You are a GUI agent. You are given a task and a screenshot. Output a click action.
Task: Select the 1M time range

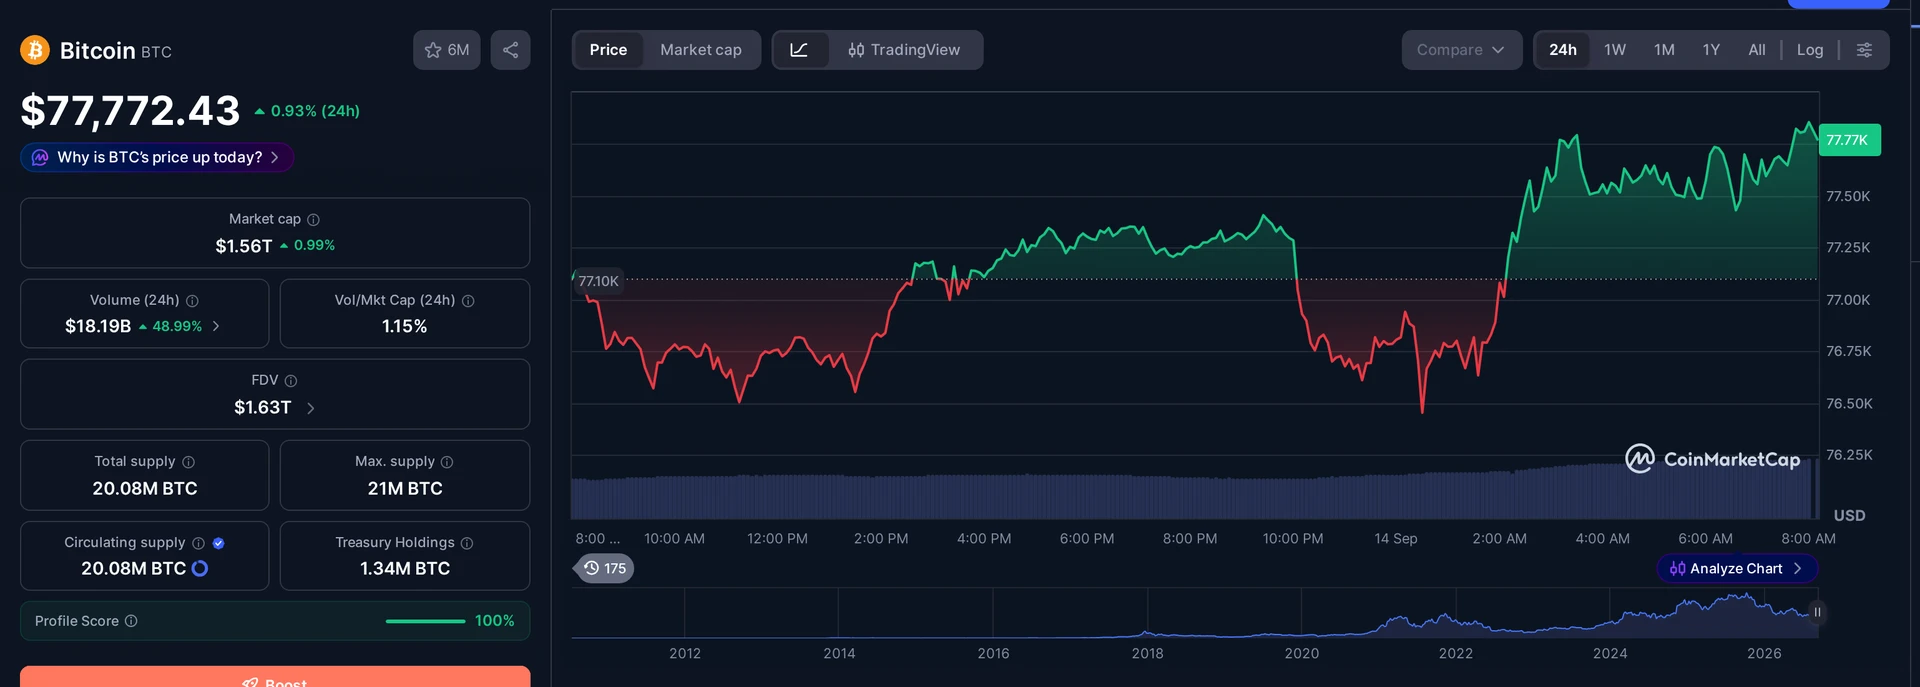(x=1664, y=50)
